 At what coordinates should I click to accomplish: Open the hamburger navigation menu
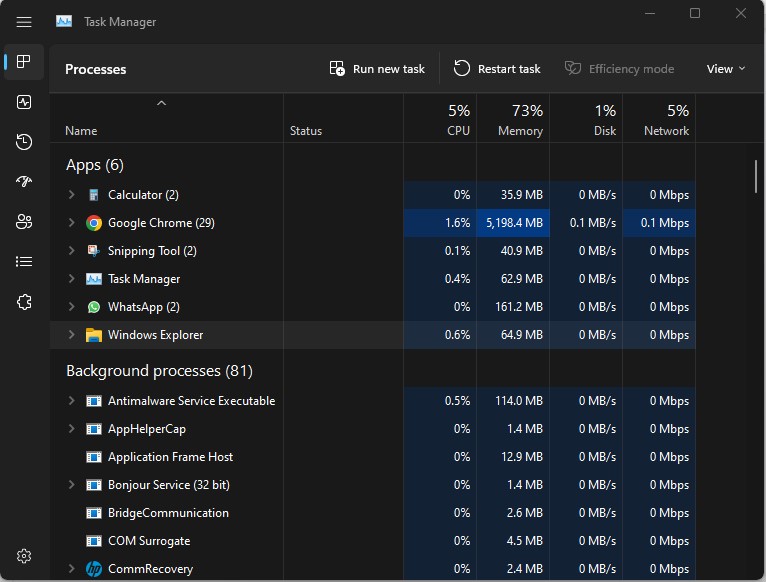click(23, 22)
